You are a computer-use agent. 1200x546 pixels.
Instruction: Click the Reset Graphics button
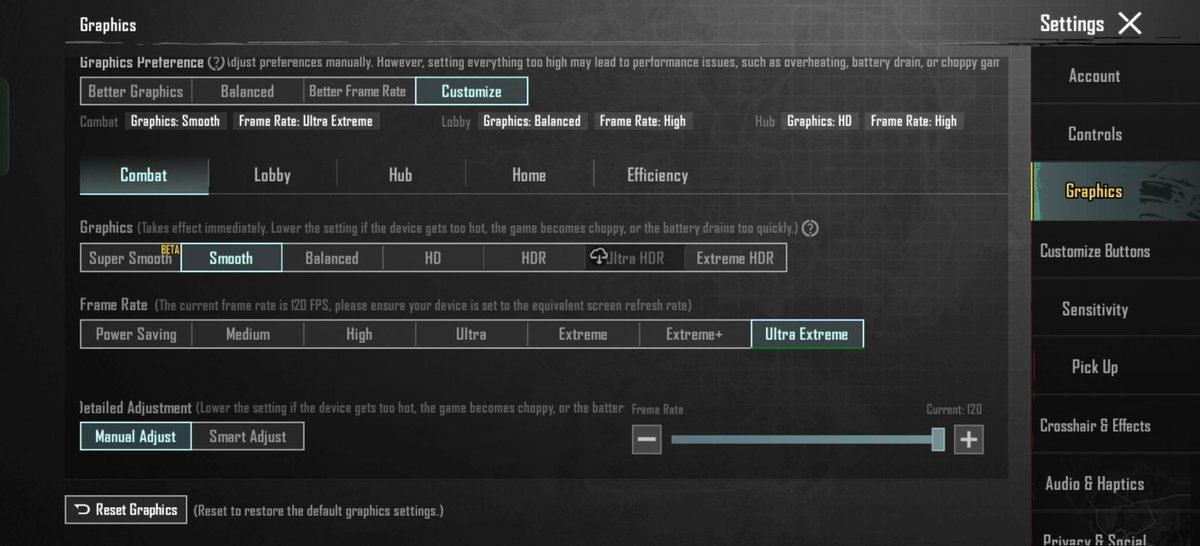tap(126, 510)
